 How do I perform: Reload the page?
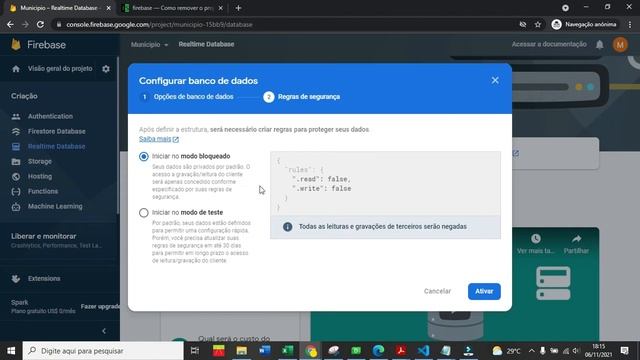(40, 24)
